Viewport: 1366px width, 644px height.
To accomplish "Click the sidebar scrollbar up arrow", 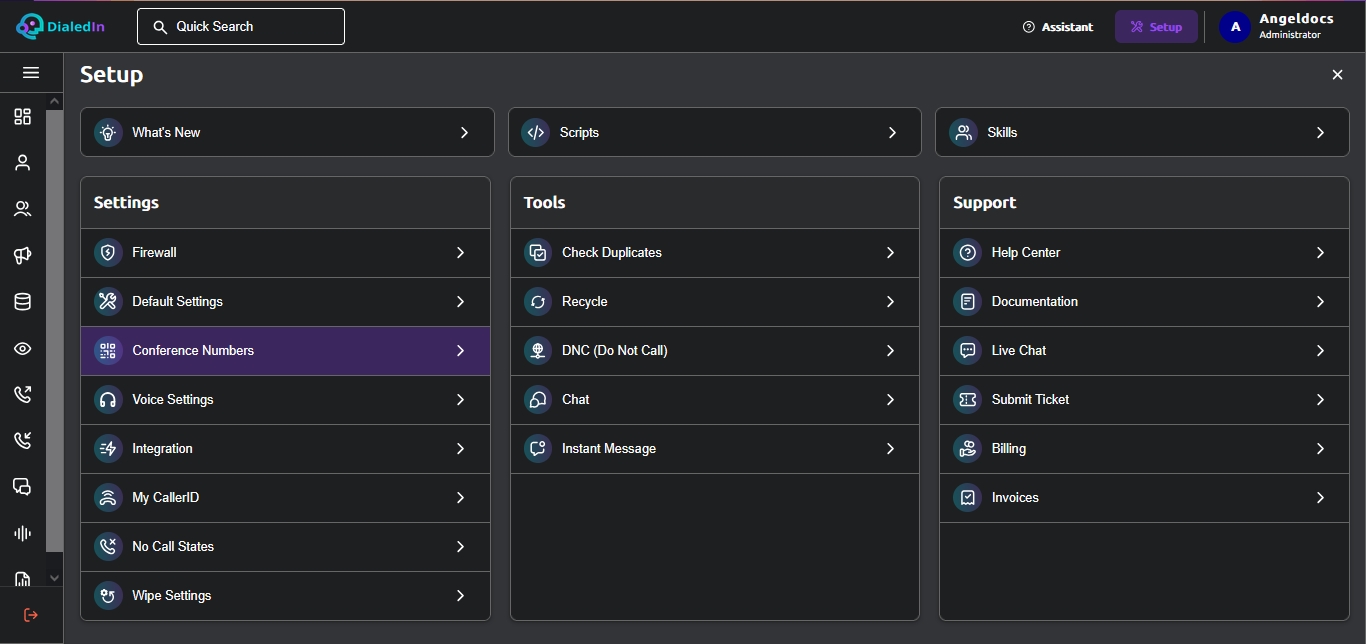I will pyautogui.click(x=55, y=101).
